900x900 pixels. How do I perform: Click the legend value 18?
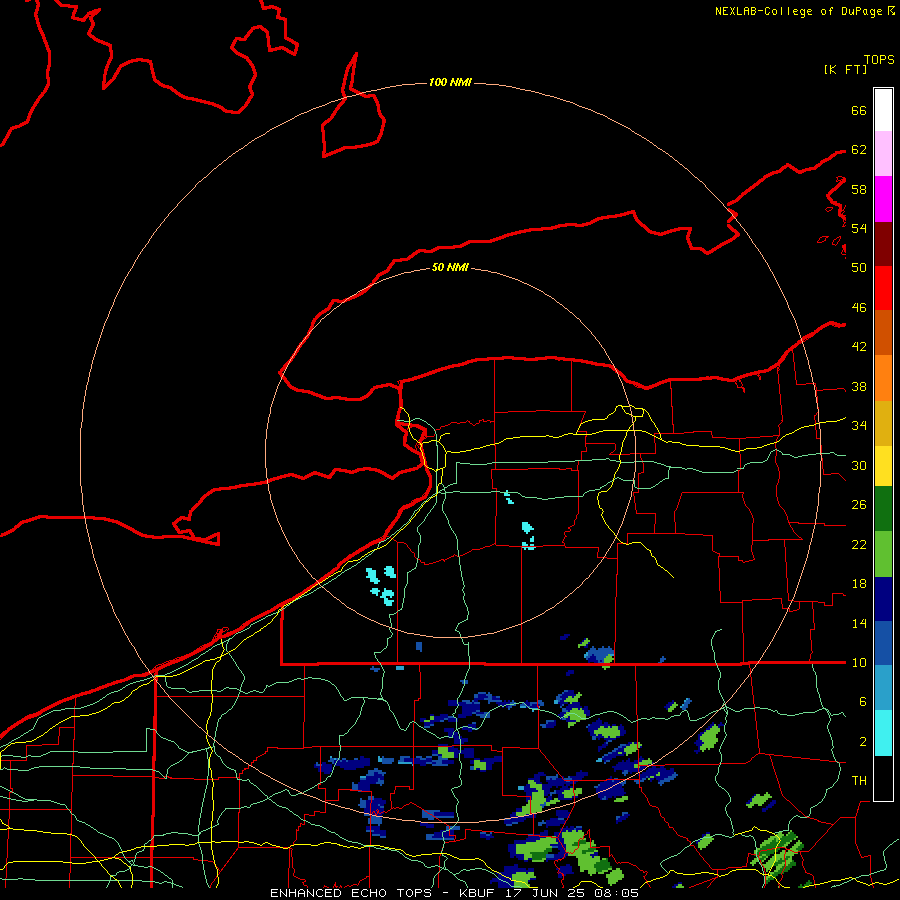click(859, 584)
